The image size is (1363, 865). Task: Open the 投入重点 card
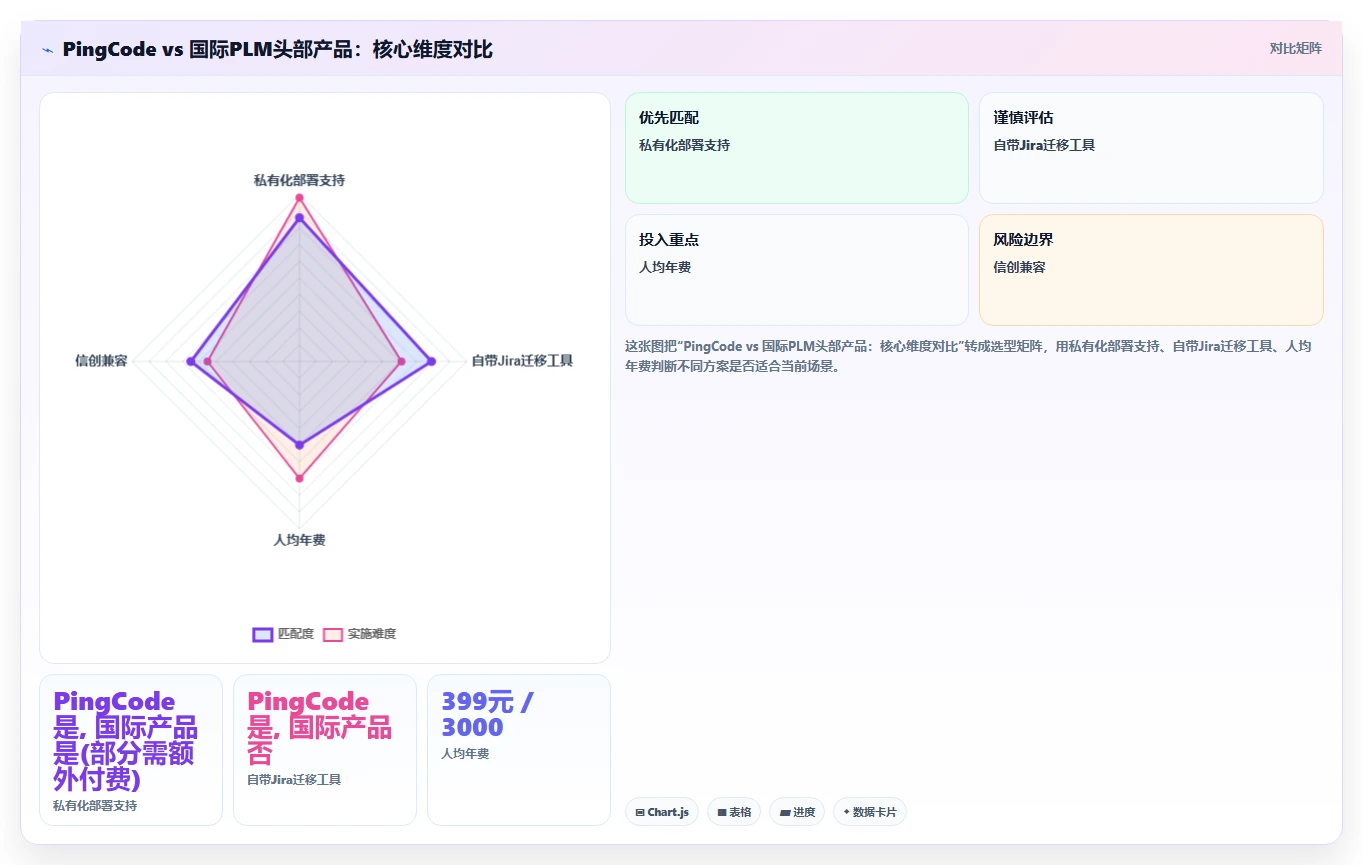coord(797,270)
